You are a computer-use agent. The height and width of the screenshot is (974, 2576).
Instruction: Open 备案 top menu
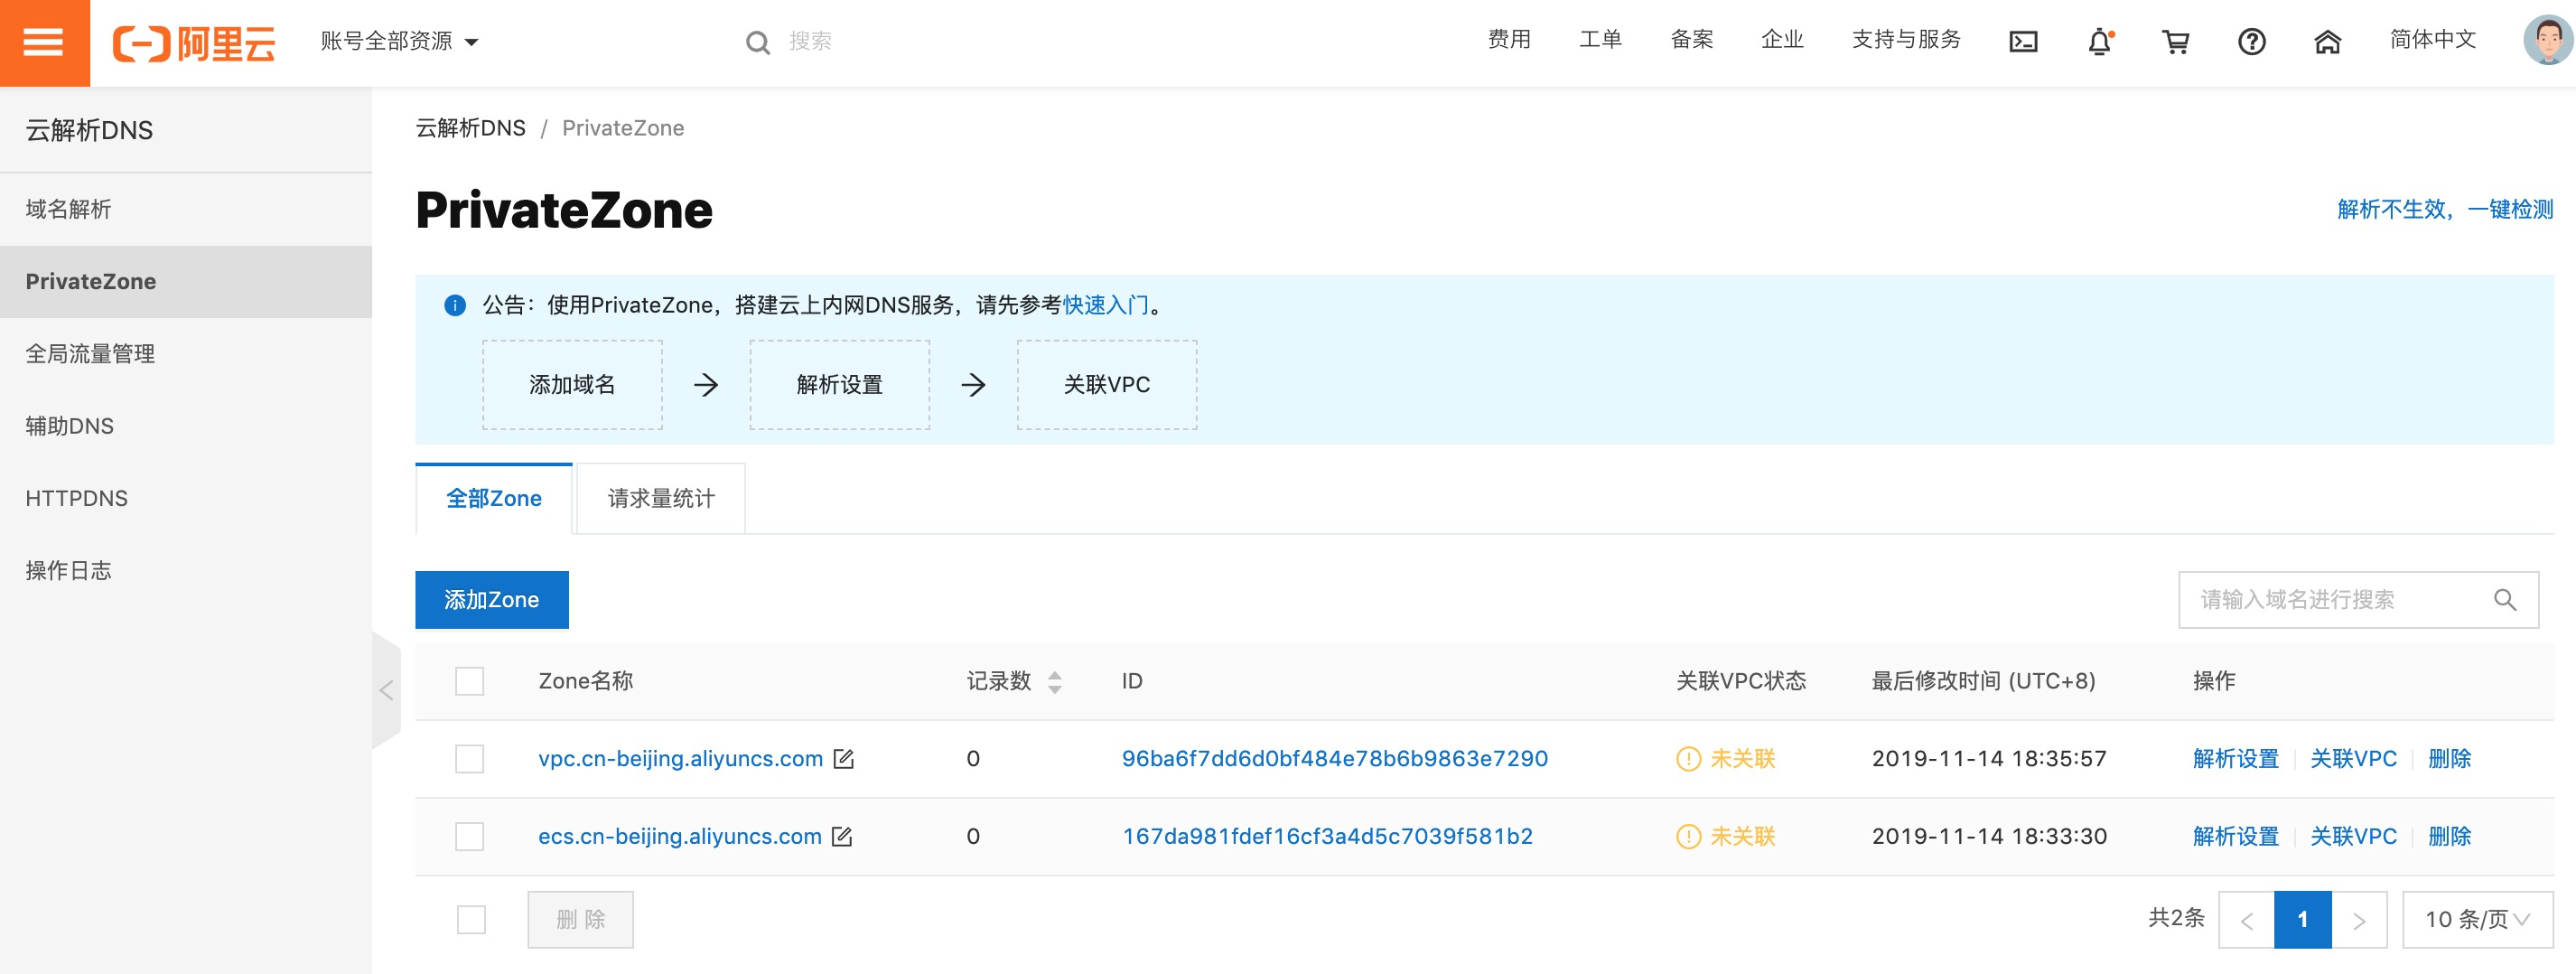point(1691,40)
